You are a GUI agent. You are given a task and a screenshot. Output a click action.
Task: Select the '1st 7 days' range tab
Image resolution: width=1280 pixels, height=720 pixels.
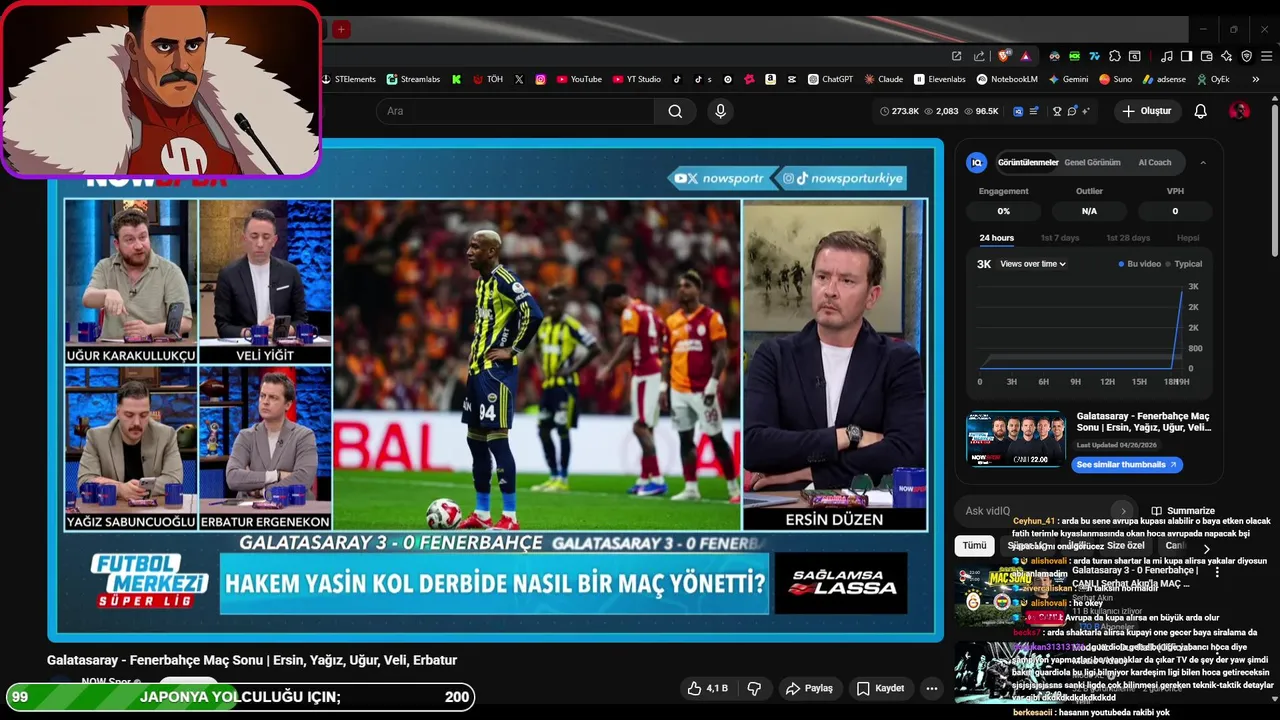pos(1060,238)
